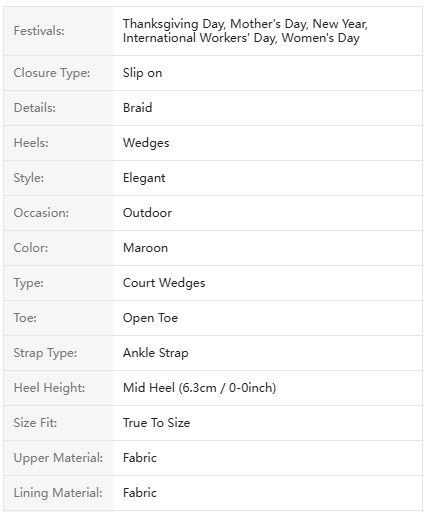Click the Heels label

pos(31,143)
